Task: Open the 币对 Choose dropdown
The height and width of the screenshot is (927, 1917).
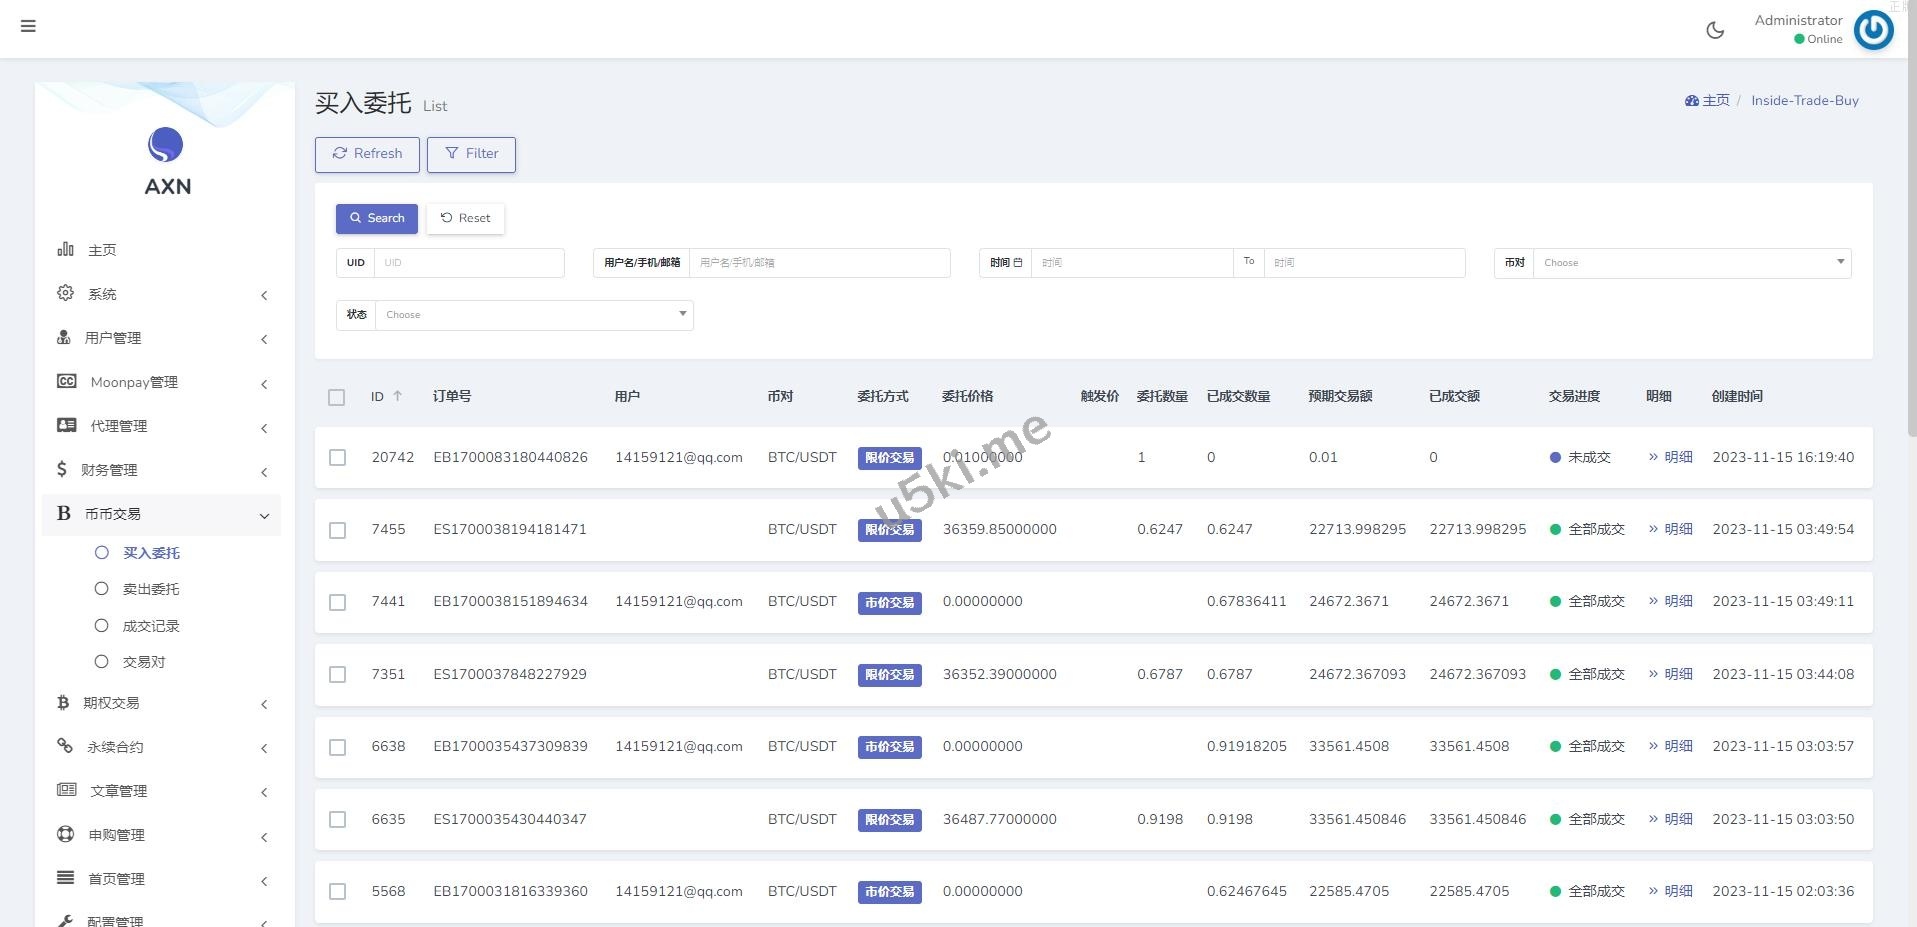Action: tap(1691, 263)
